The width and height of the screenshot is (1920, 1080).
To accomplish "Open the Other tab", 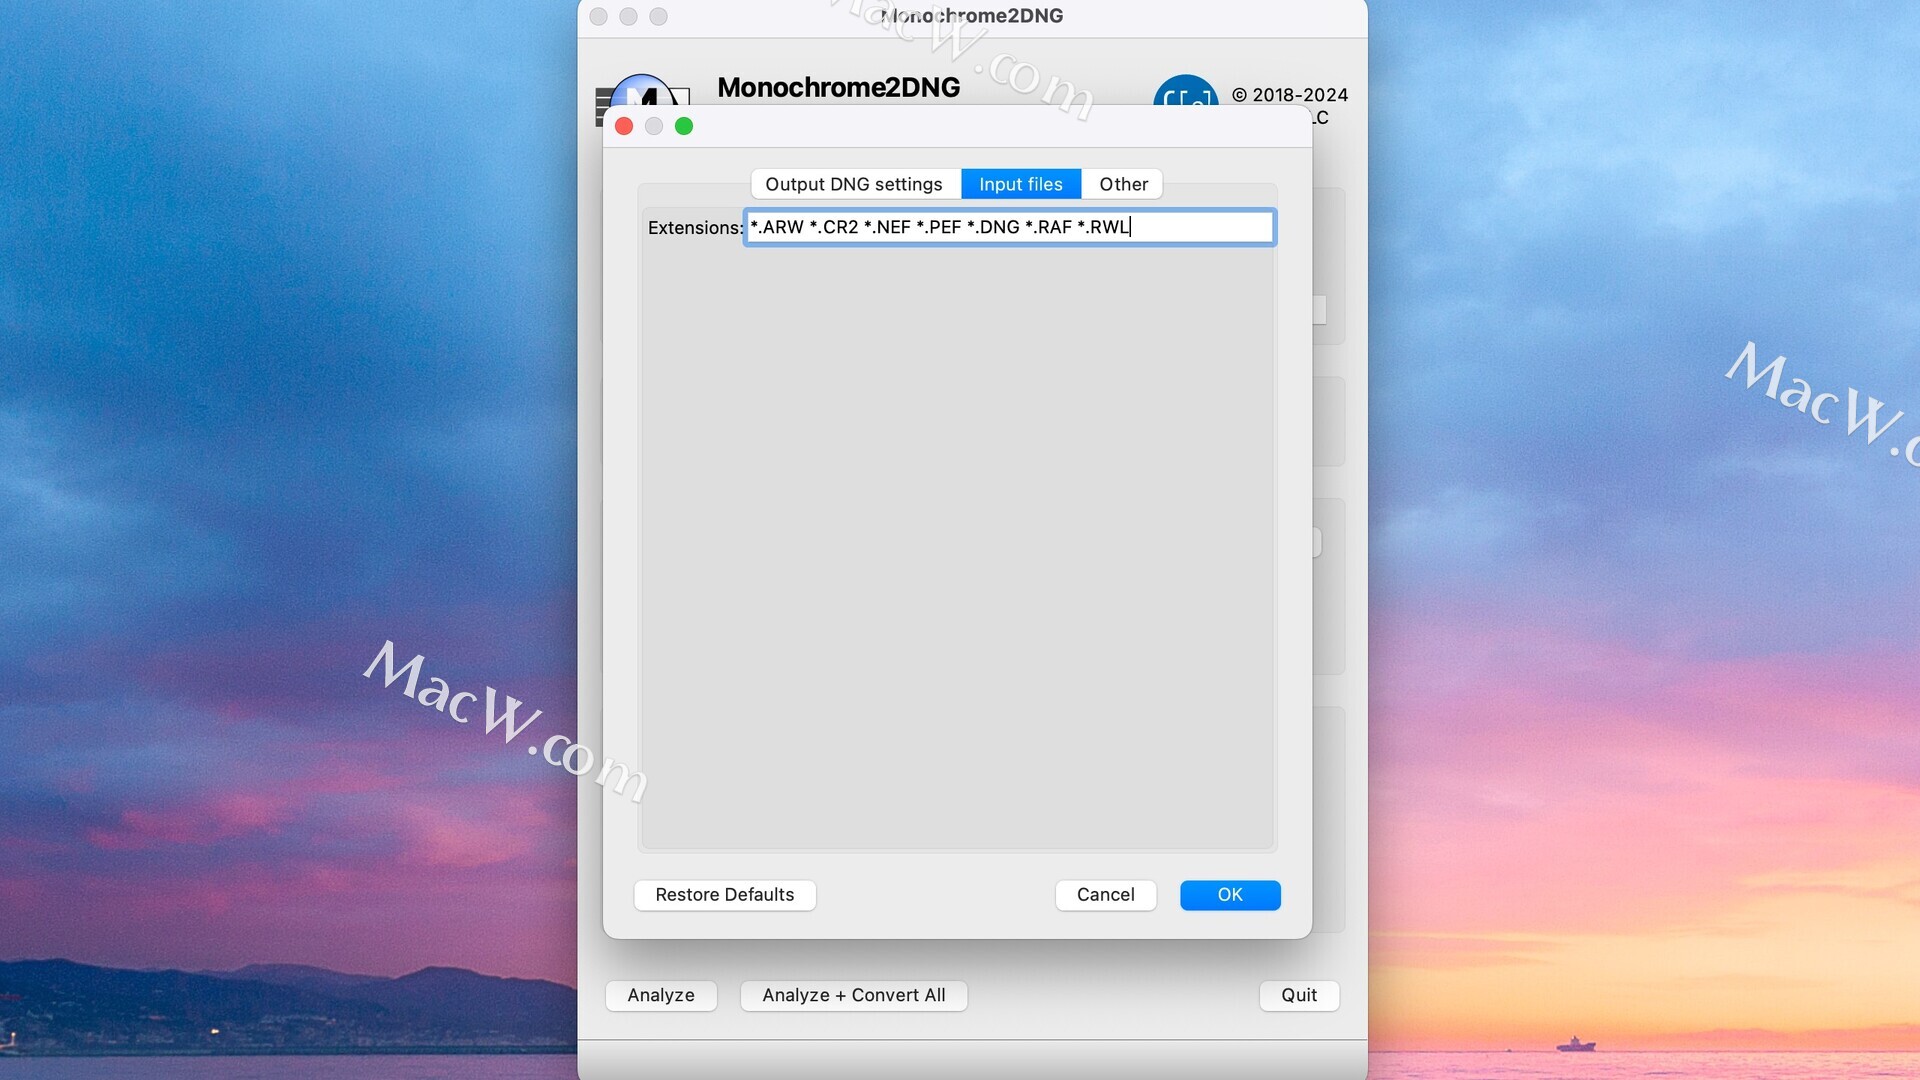I will pos(1123,184).
